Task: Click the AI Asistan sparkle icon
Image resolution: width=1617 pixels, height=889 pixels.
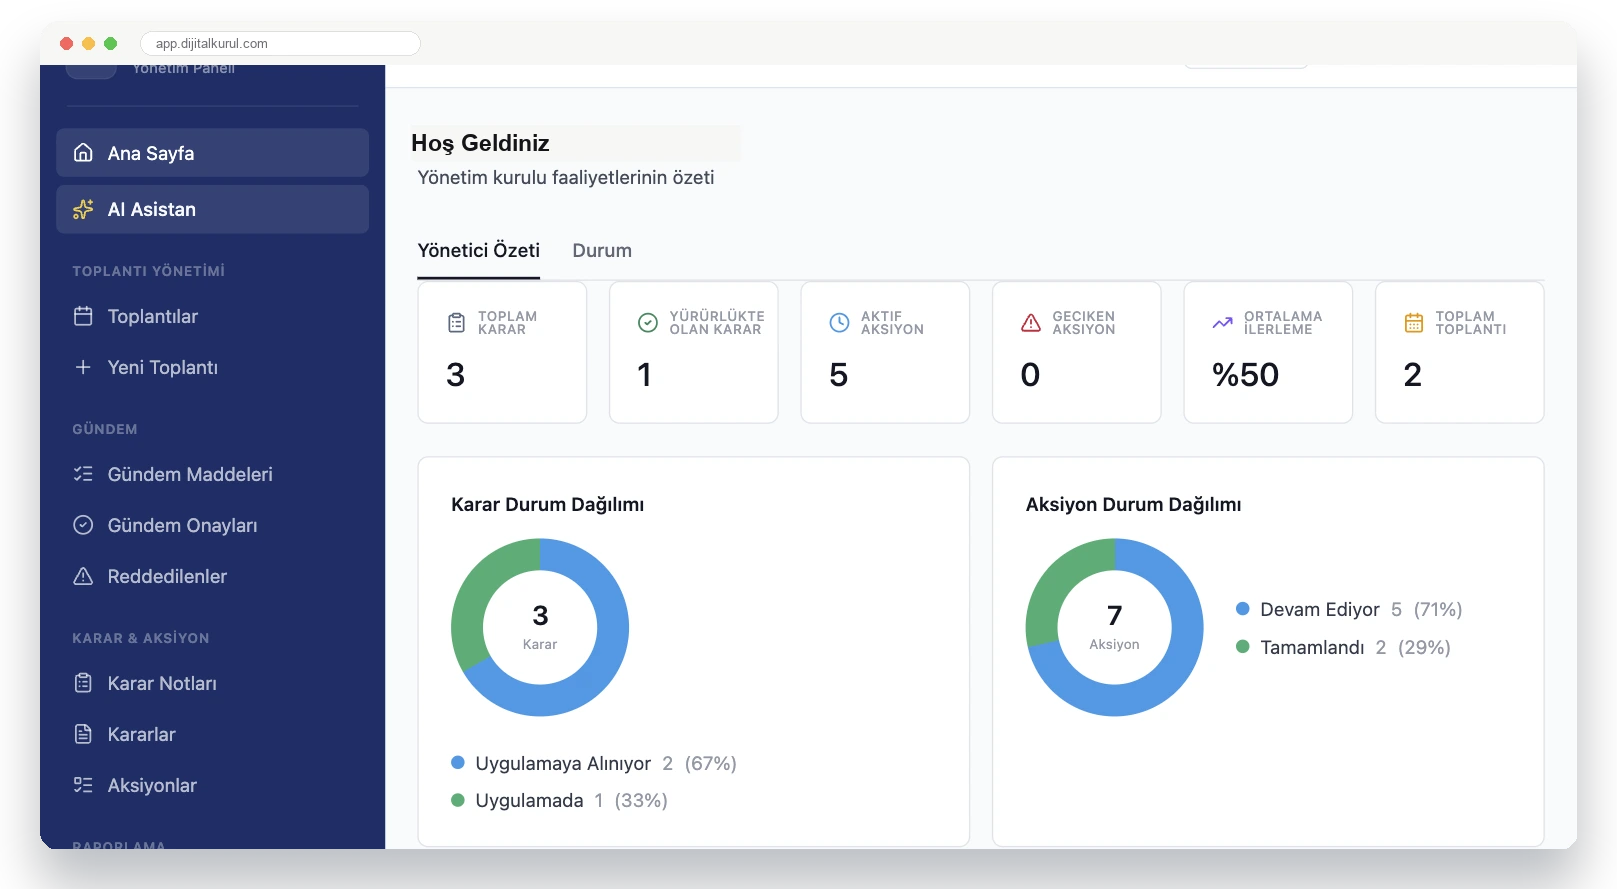Action: 83,209
